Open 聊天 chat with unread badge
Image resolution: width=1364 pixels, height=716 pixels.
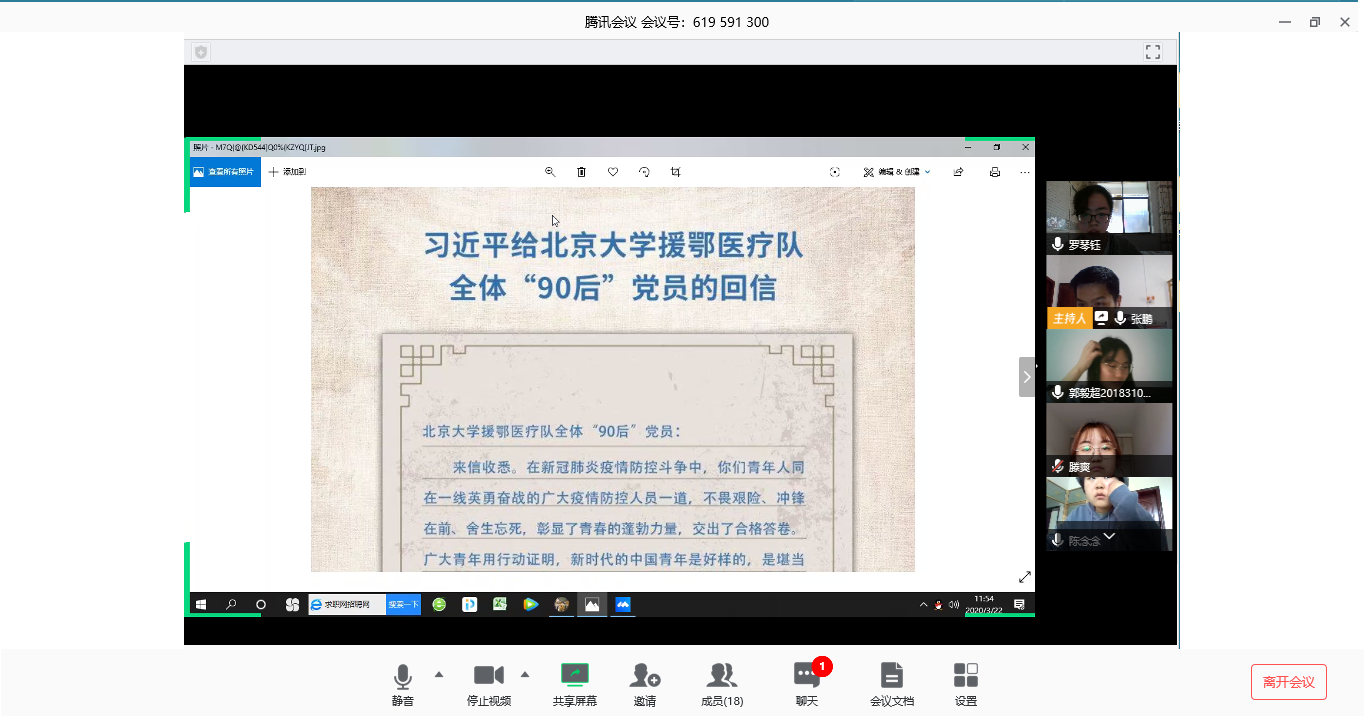(806, 684)
